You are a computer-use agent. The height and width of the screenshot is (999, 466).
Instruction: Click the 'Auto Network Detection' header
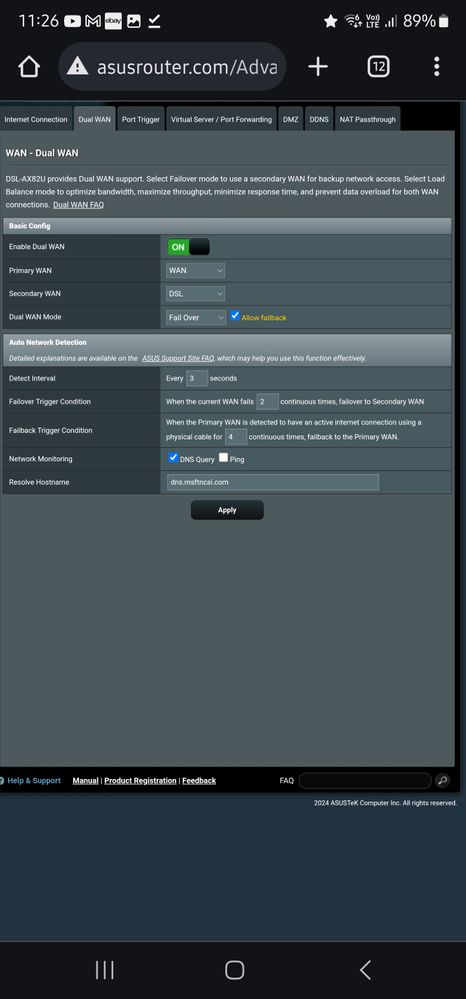click(x=48, y=343)
